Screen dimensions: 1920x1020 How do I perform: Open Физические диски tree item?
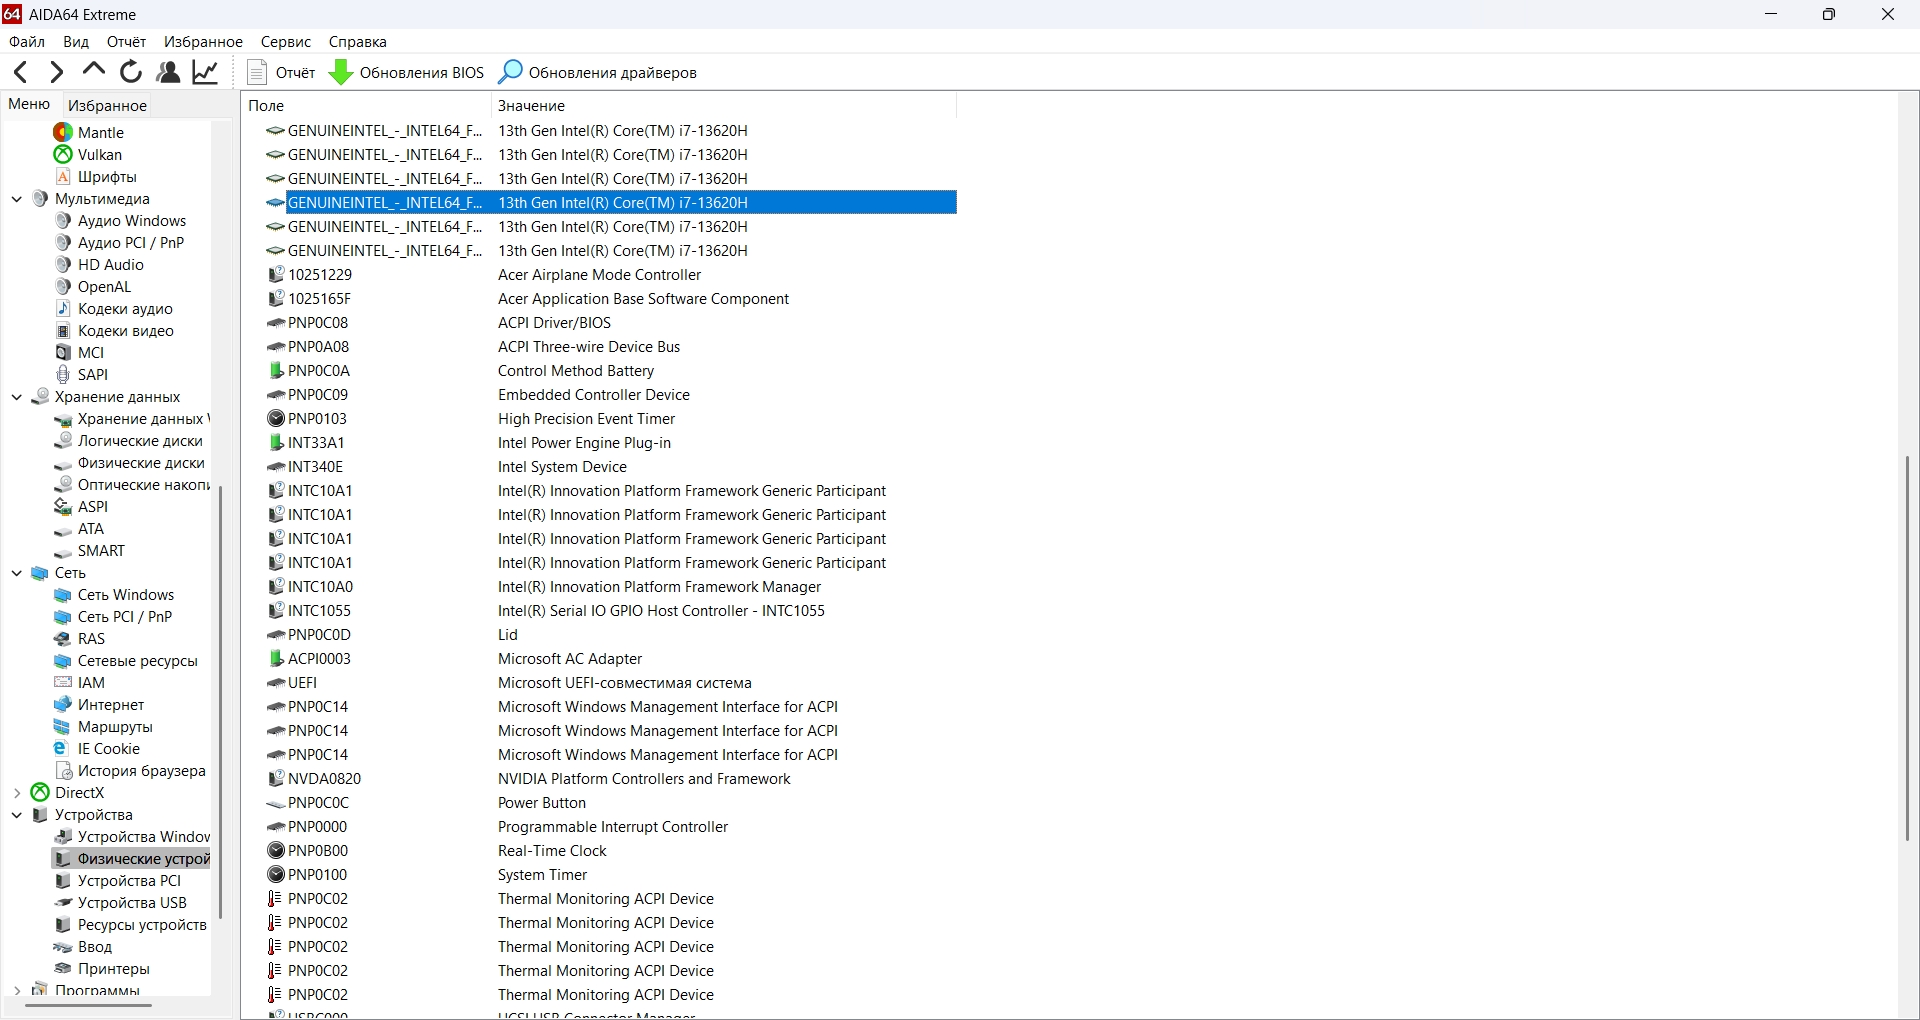click(130, 463)
